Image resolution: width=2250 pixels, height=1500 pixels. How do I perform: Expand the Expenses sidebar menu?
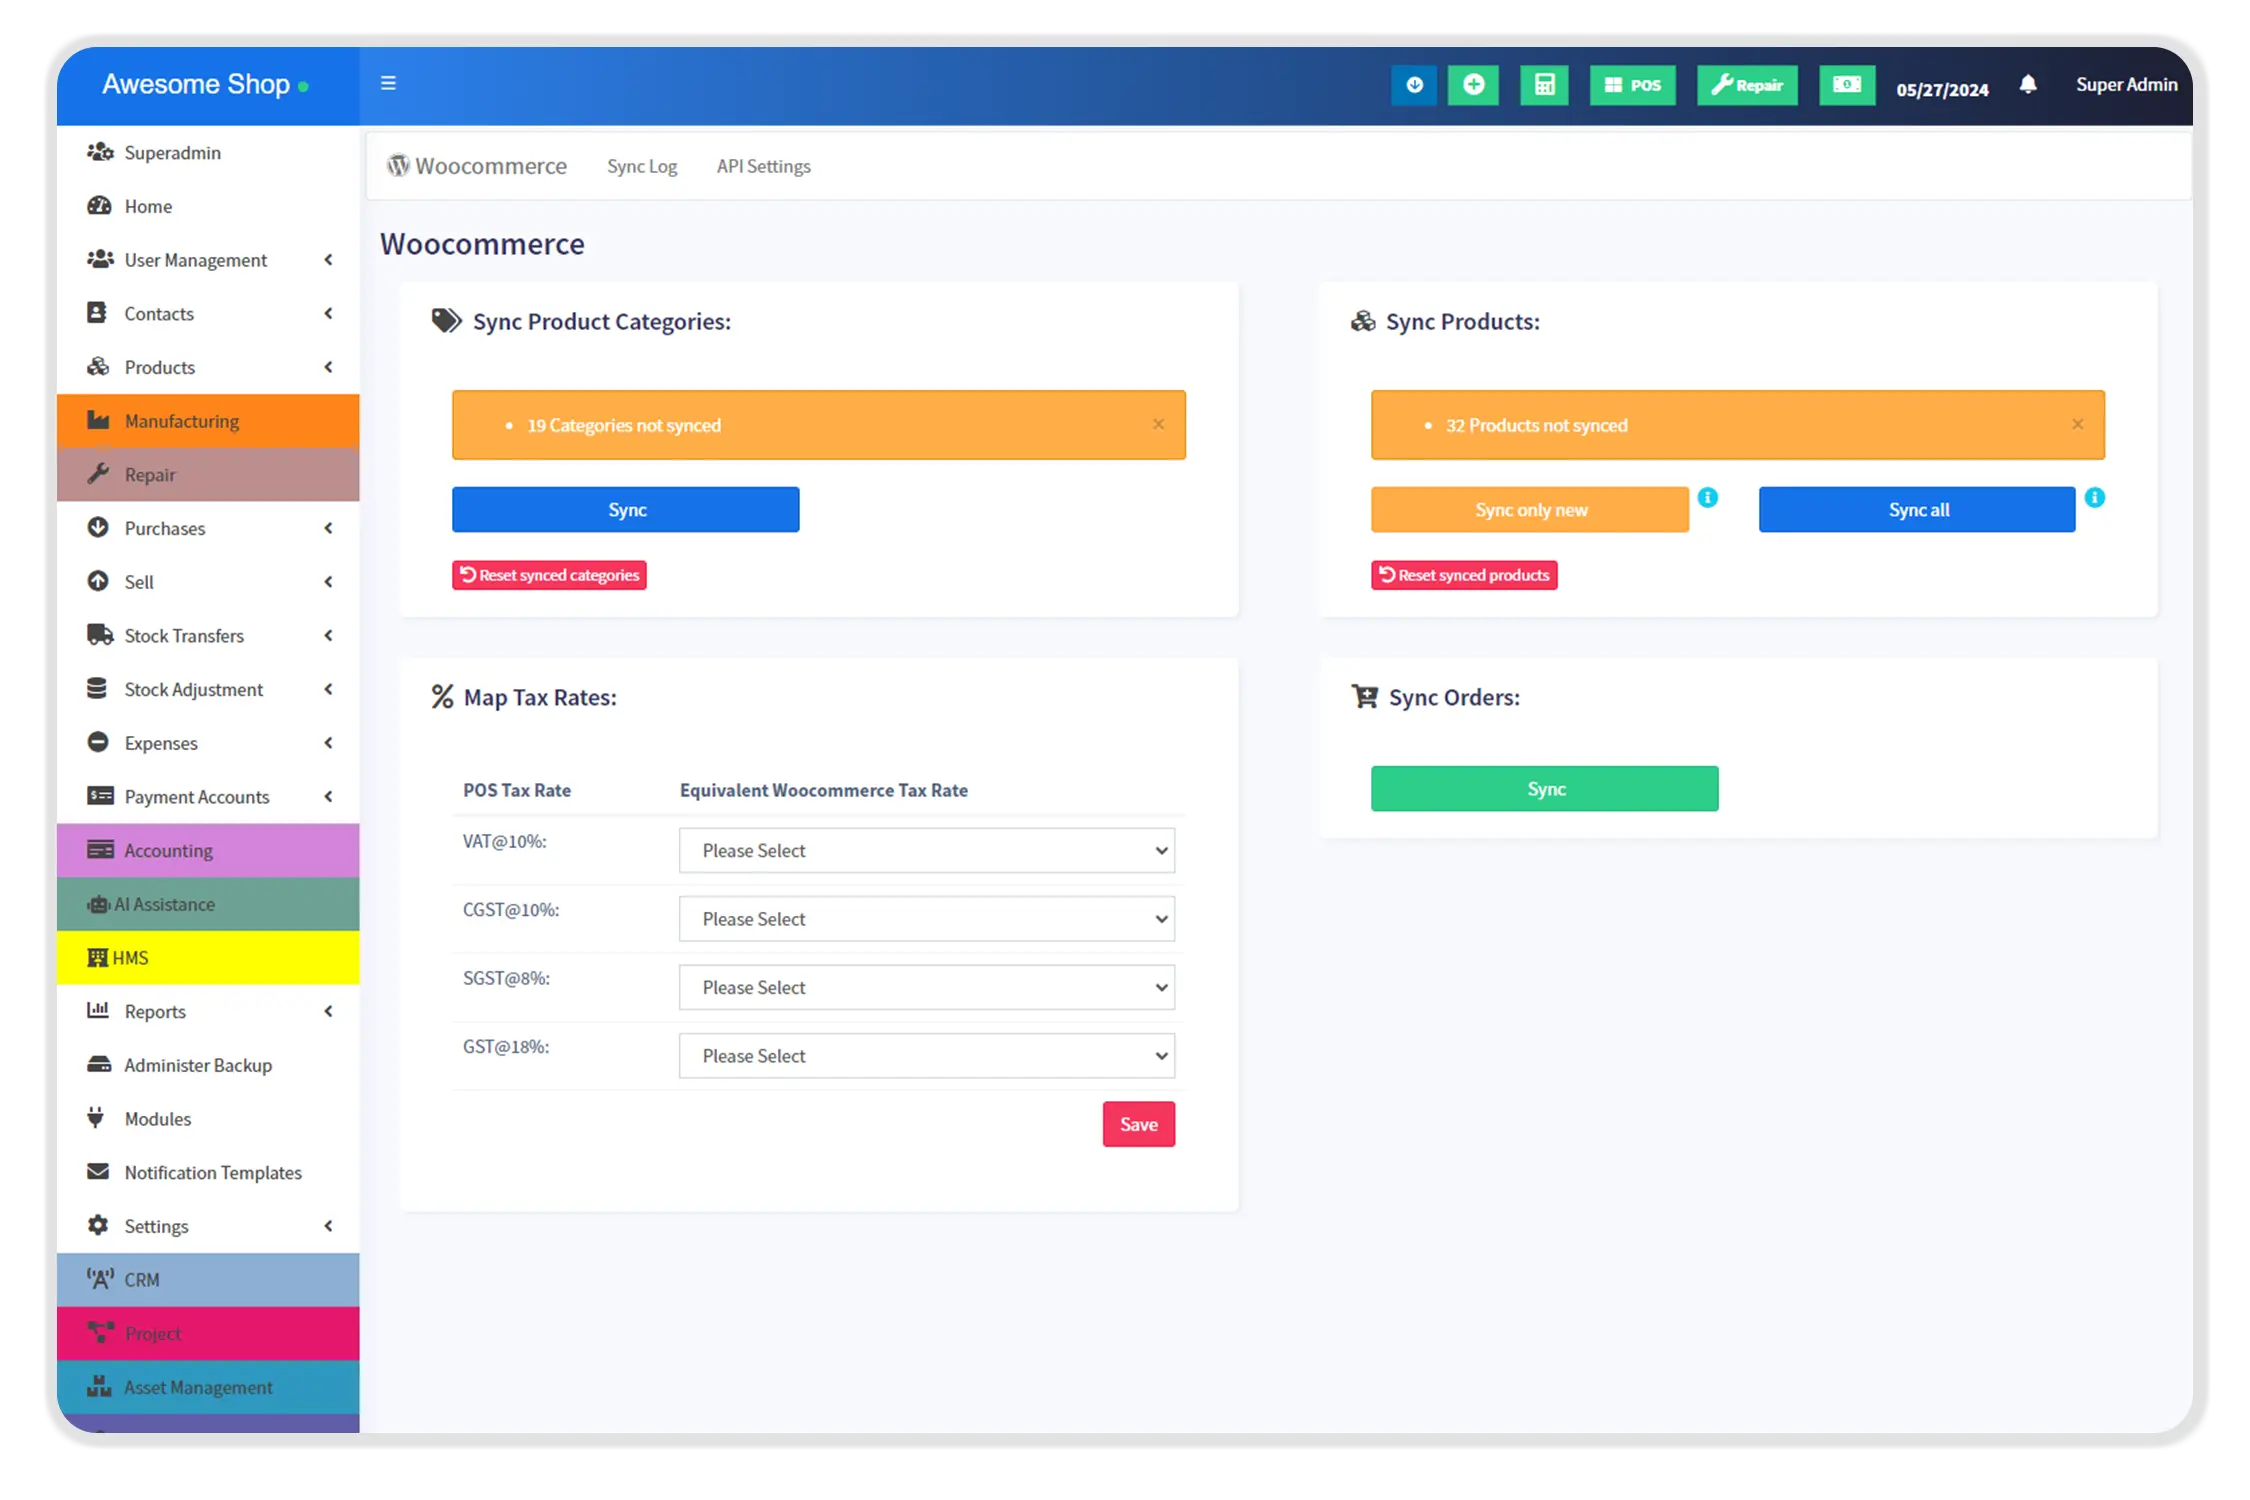[x=208, y=743]
